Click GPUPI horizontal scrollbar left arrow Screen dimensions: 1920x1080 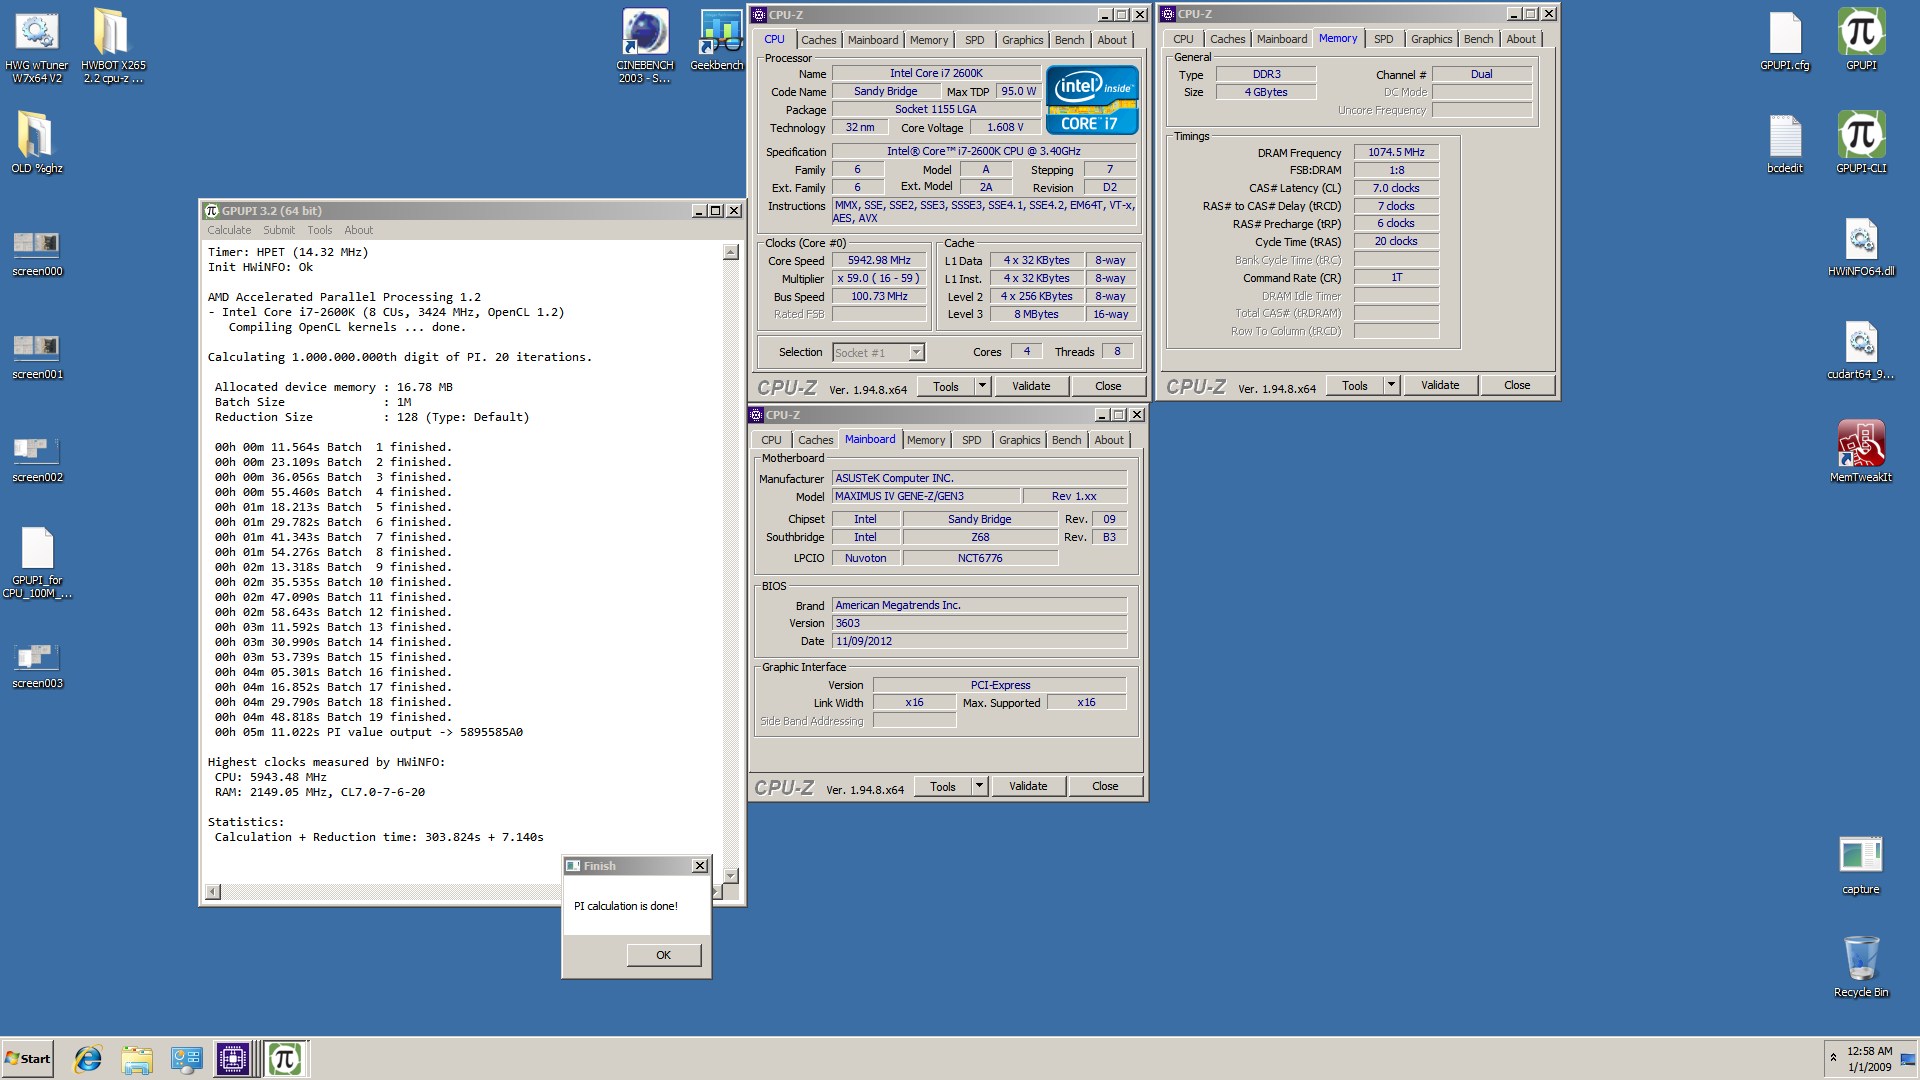click(x=213, y=891)
